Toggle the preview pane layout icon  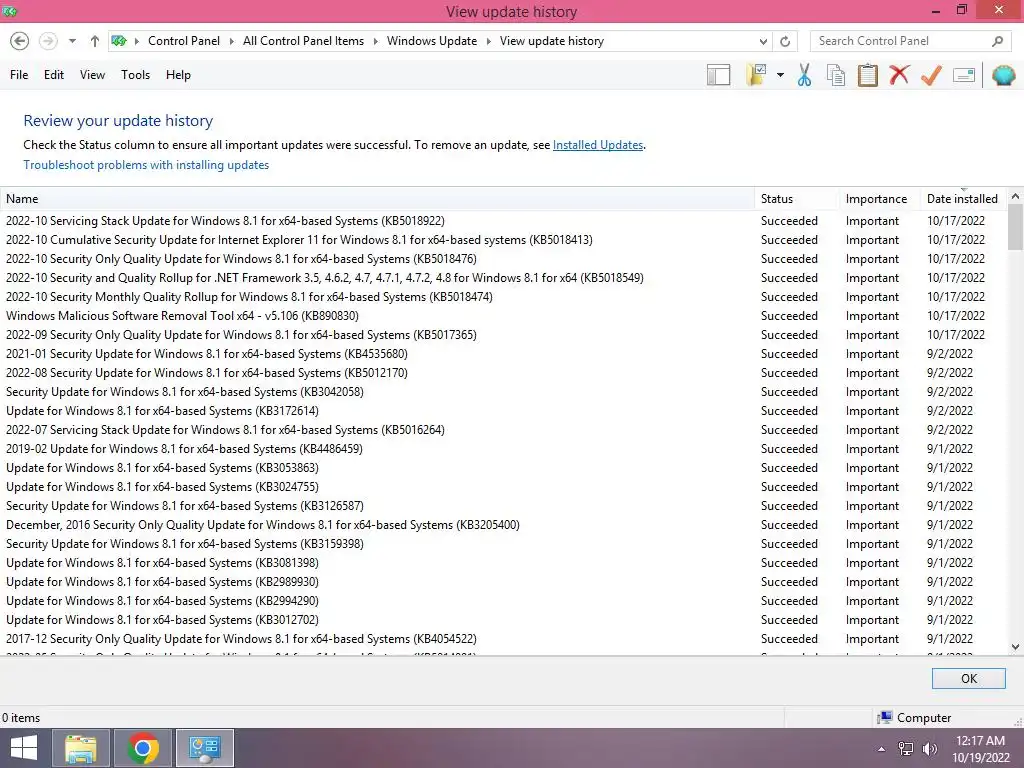pos(718,75)
